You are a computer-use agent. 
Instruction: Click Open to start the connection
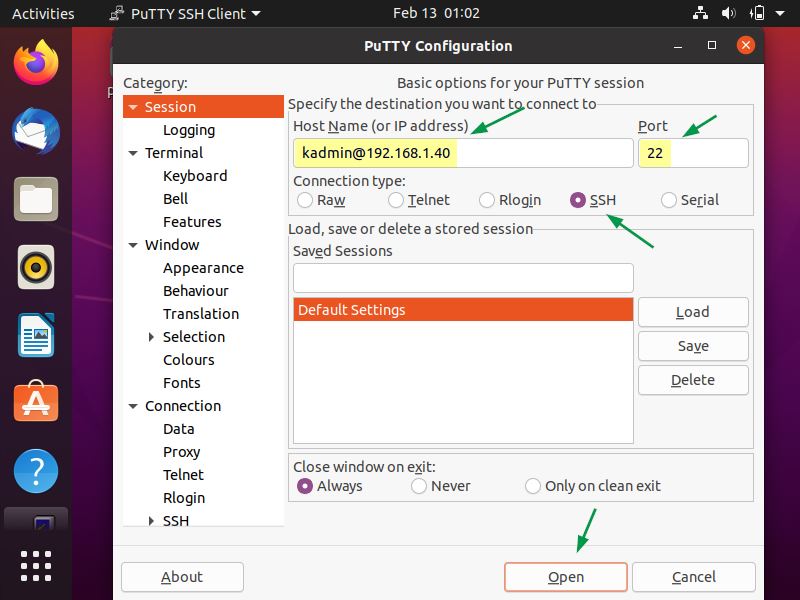pos(566,577)
